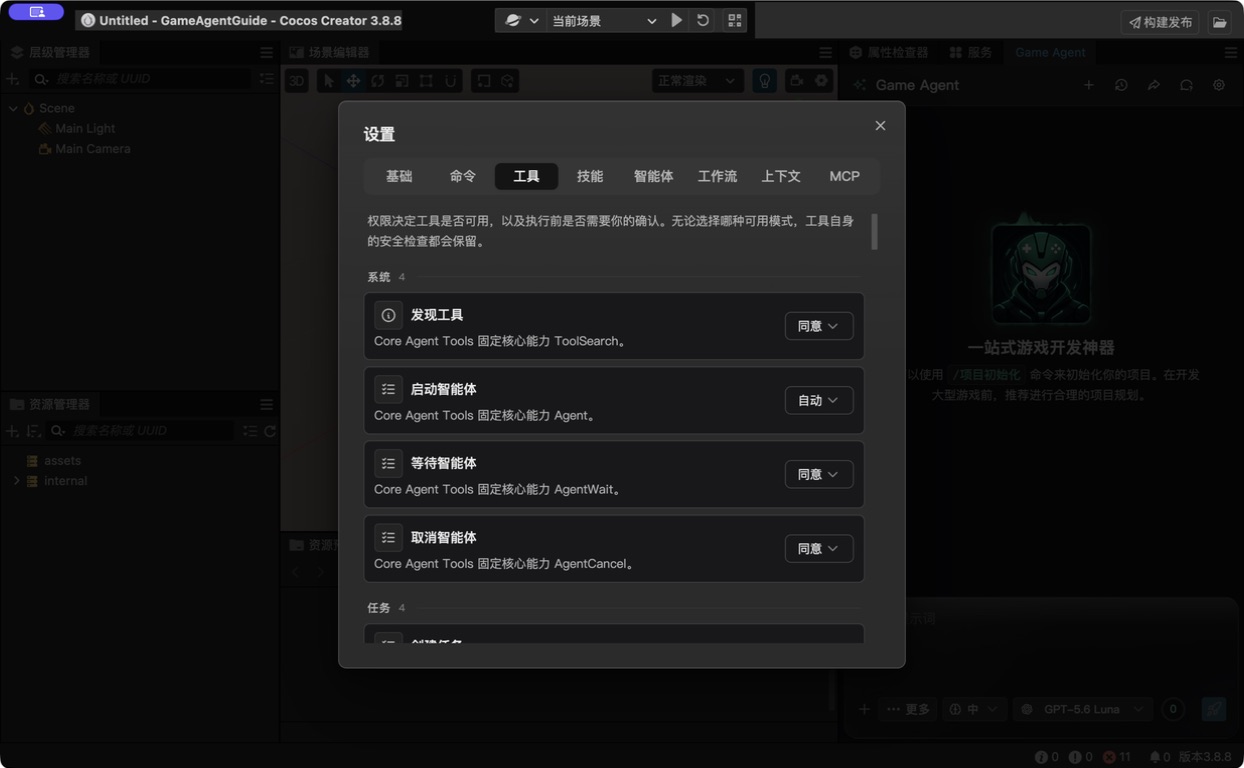This screenshot has height=768, width=1244.
Task: Switch to the 智能体 settings tab
Action: click(x=654, y=176)
